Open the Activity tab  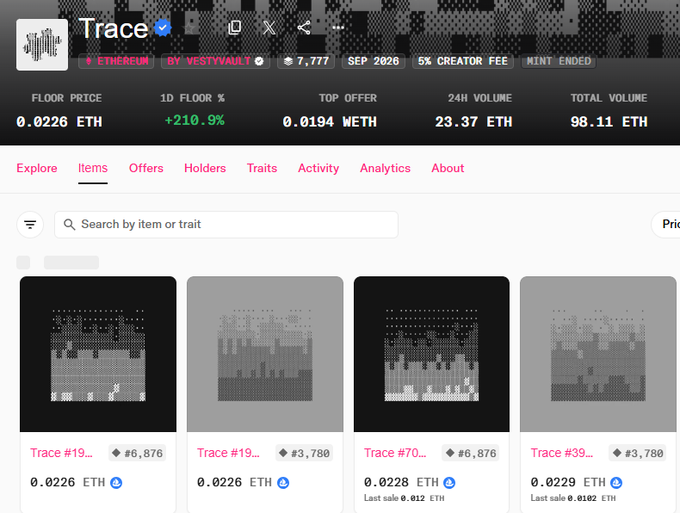(x=318, y=168)
